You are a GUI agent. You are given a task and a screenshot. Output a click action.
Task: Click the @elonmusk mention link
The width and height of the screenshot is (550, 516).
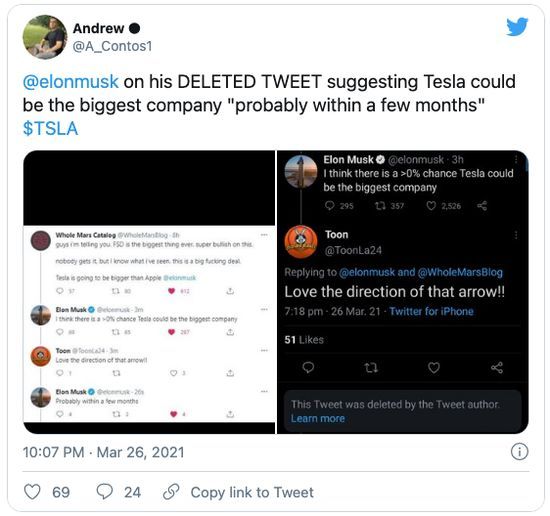click(x=71, y=82)
